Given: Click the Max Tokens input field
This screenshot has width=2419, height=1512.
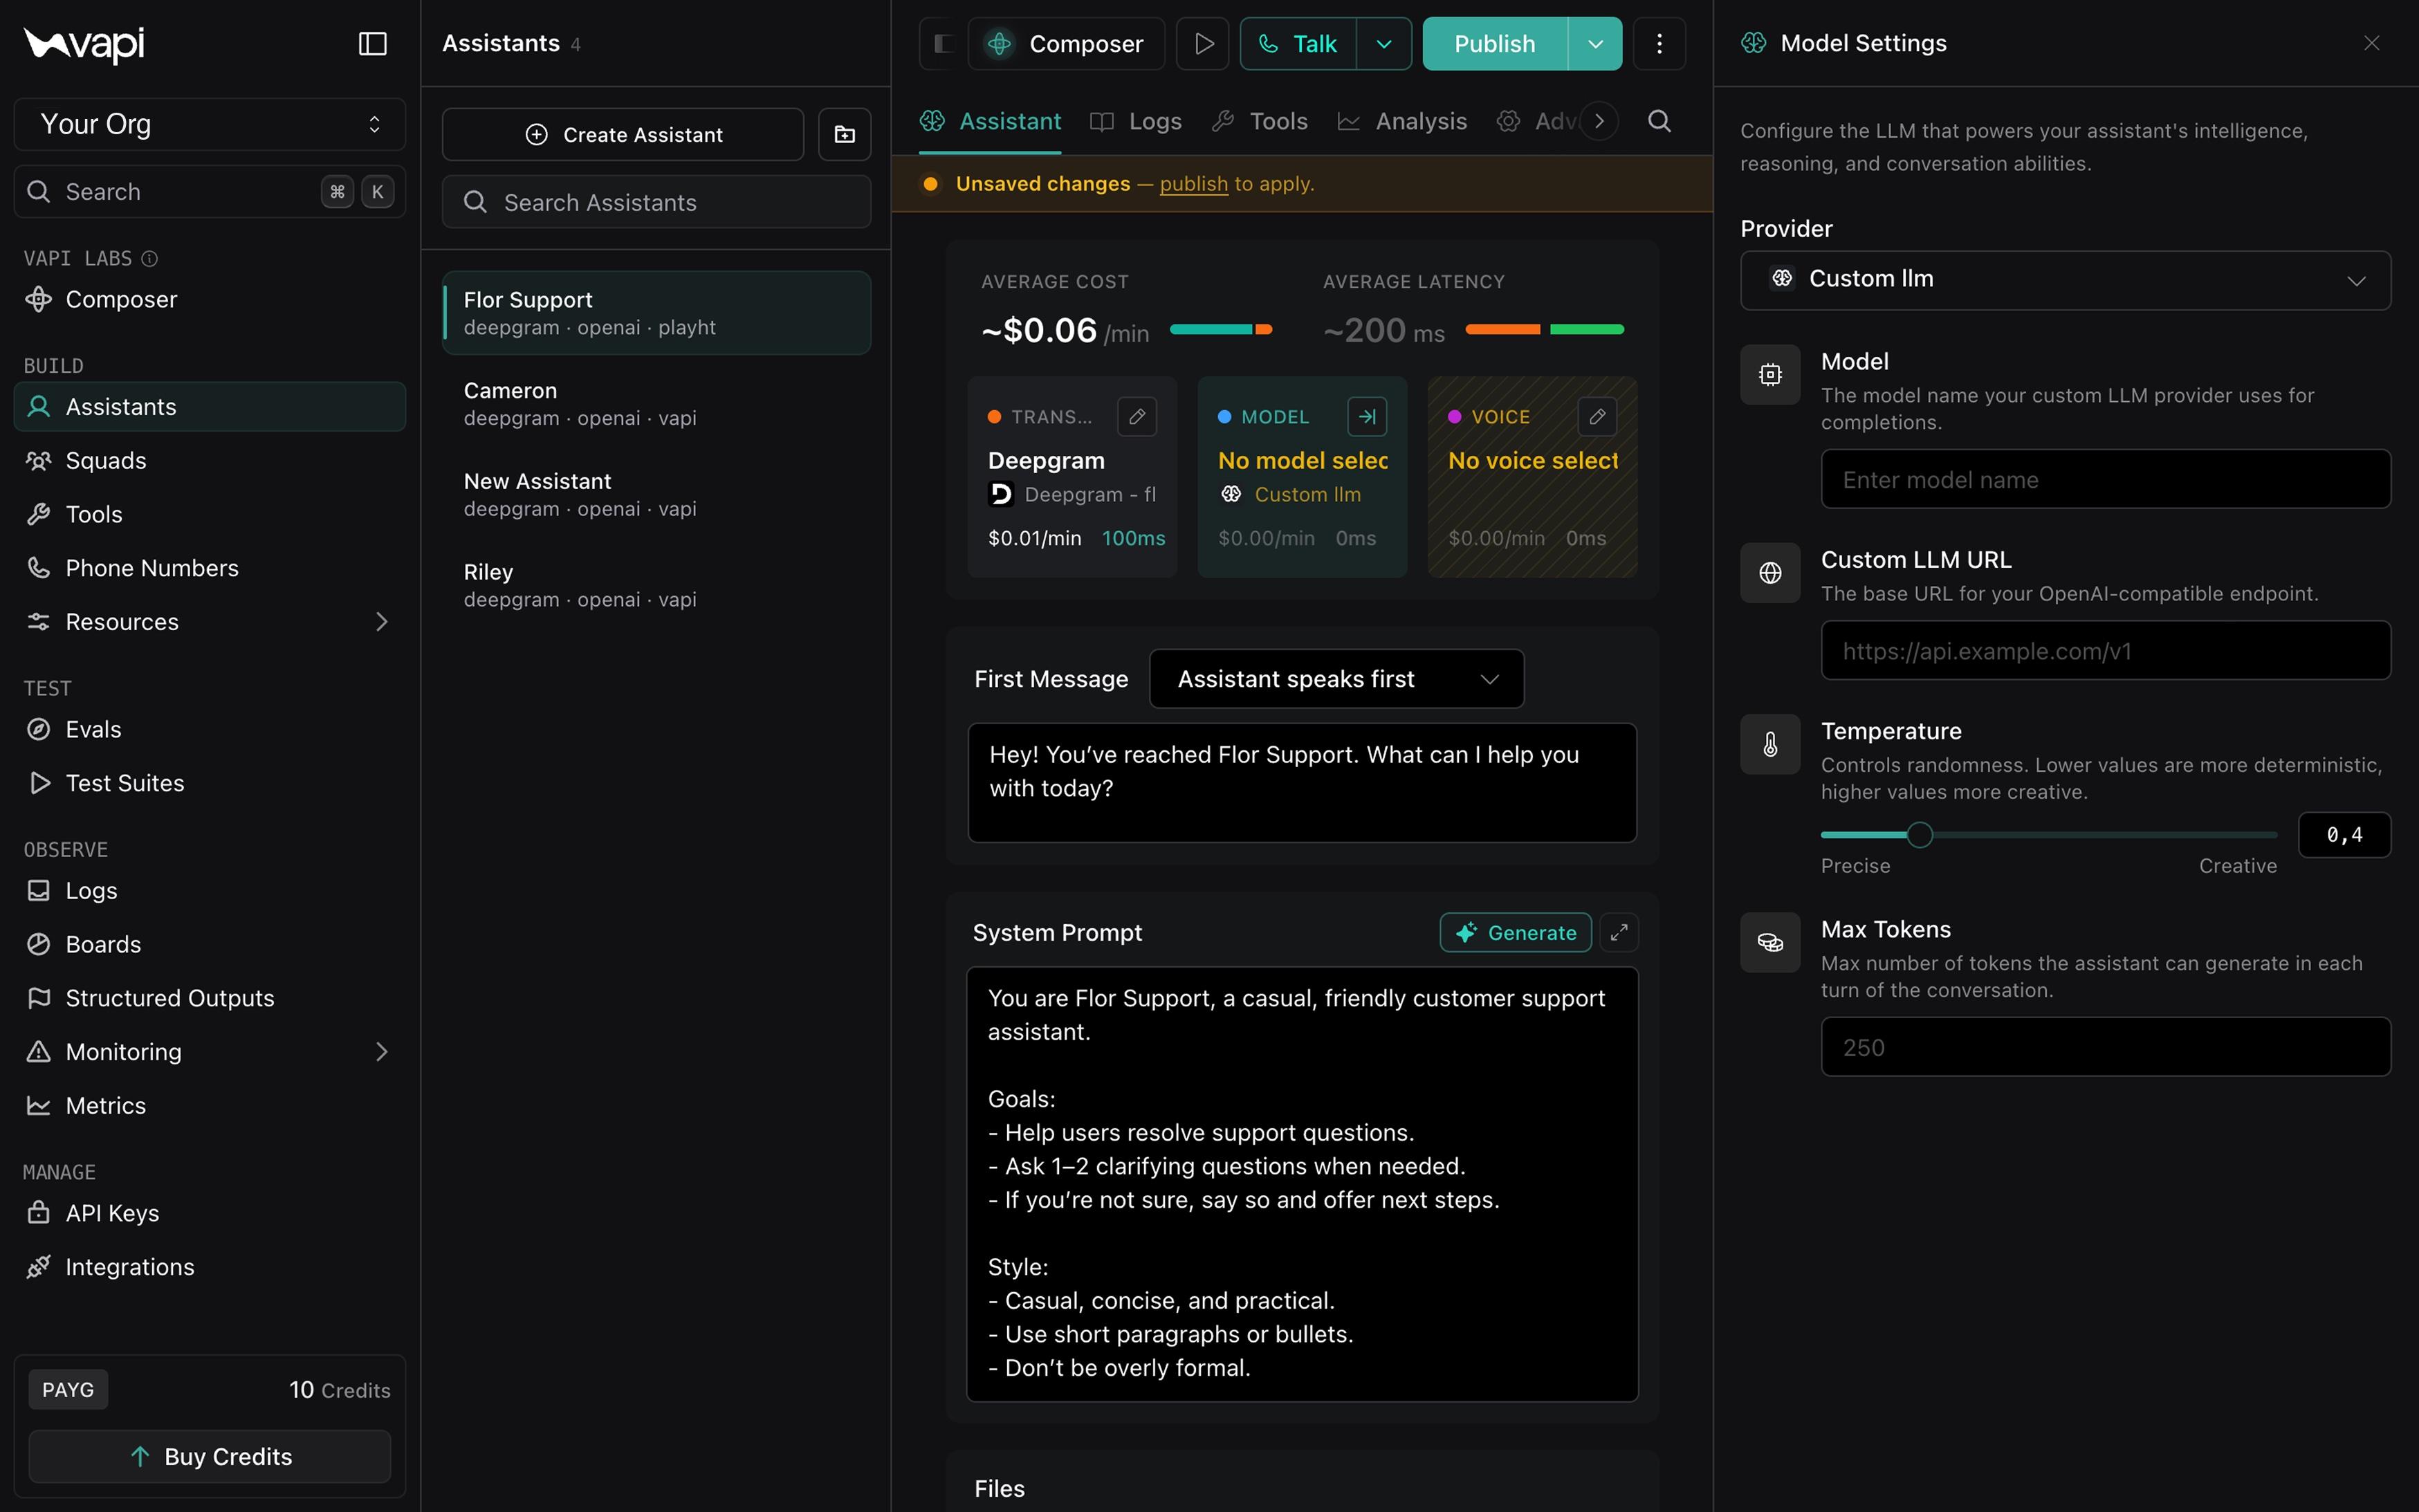Looking at the screenshot, I should (x=2105, y=1047).
